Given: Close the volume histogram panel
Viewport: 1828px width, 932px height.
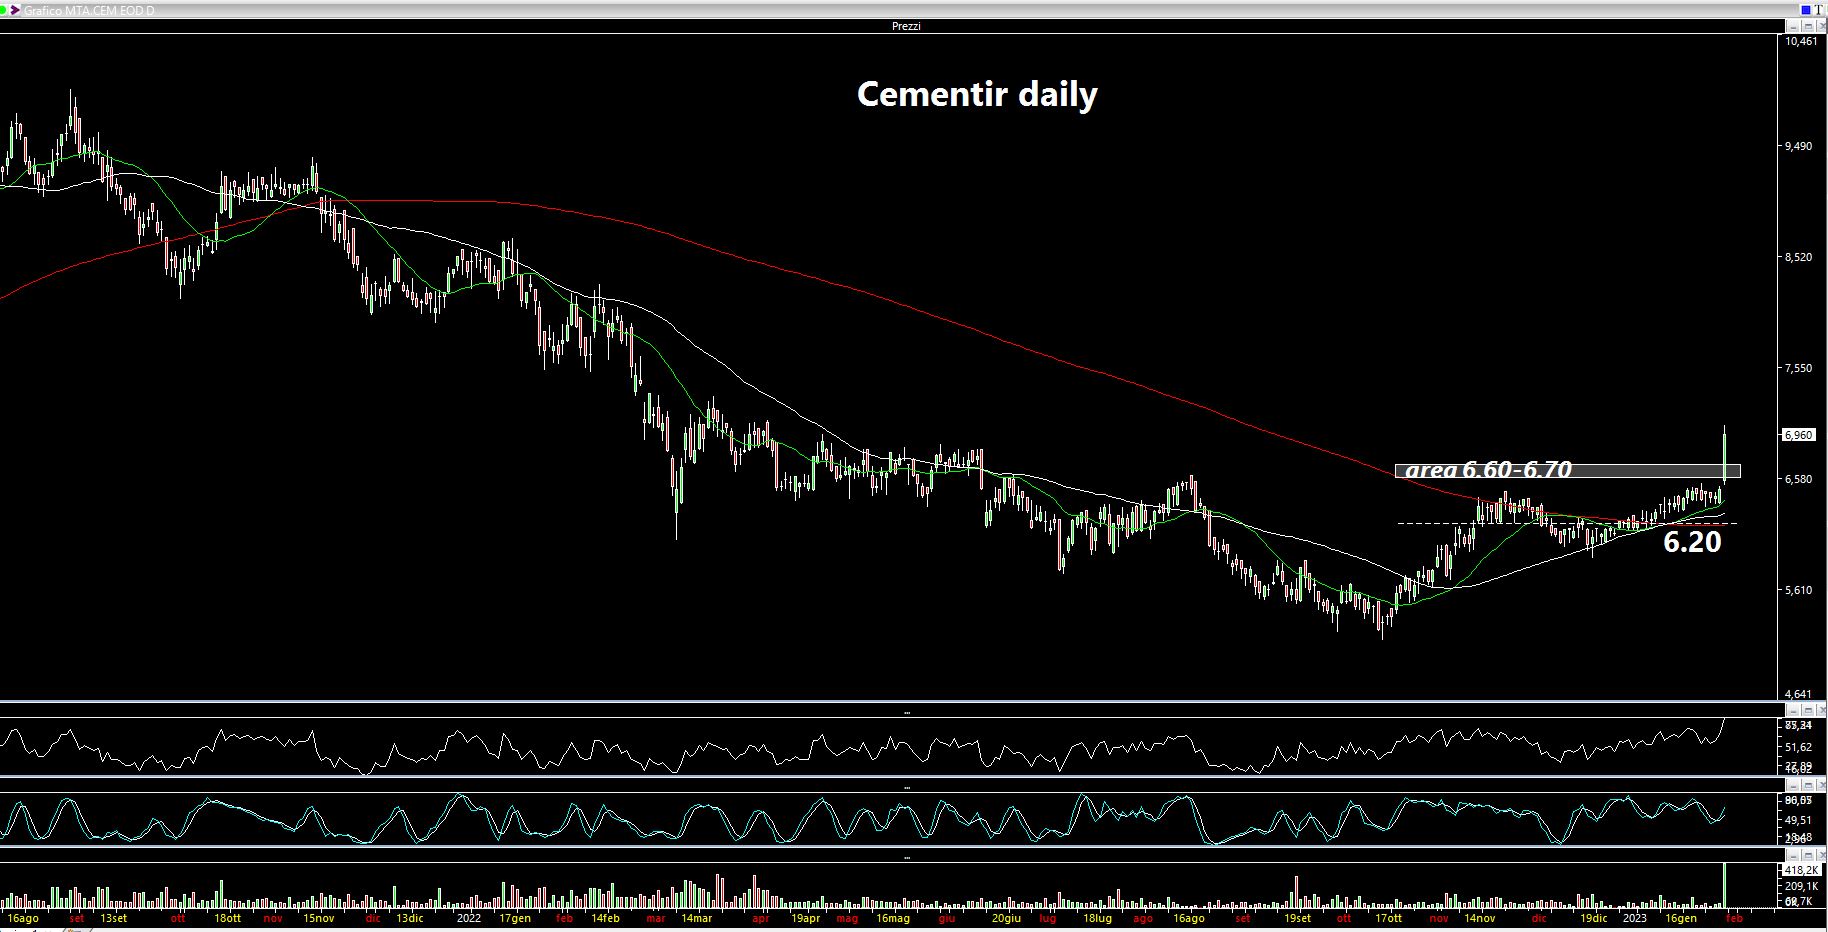Looking at the screenshot, I should pyautogui.click(x=1822, y=856).
